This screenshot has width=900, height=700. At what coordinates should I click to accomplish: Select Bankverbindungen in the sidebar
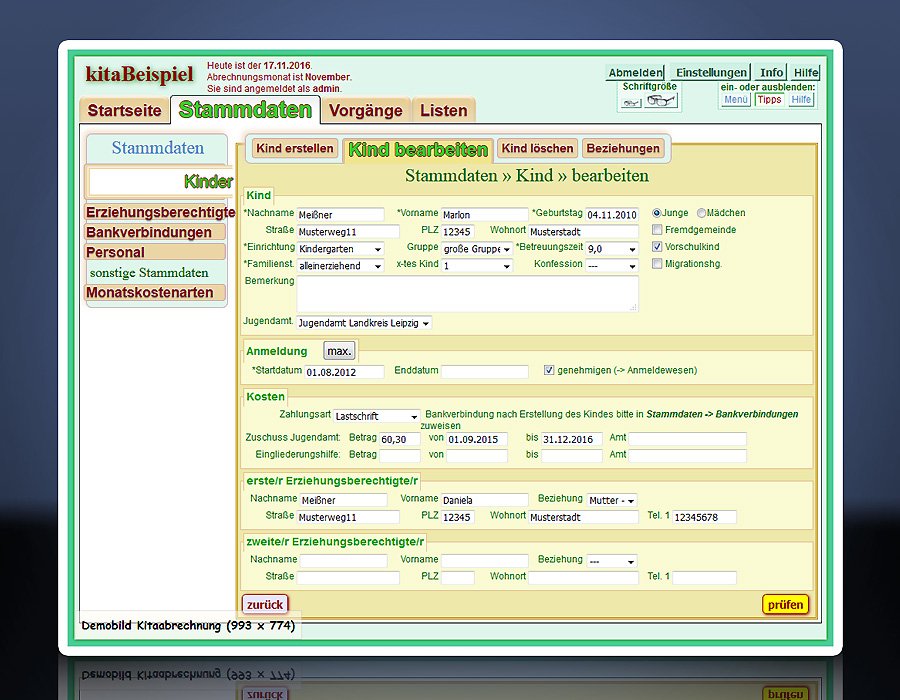tap(155, 232)
